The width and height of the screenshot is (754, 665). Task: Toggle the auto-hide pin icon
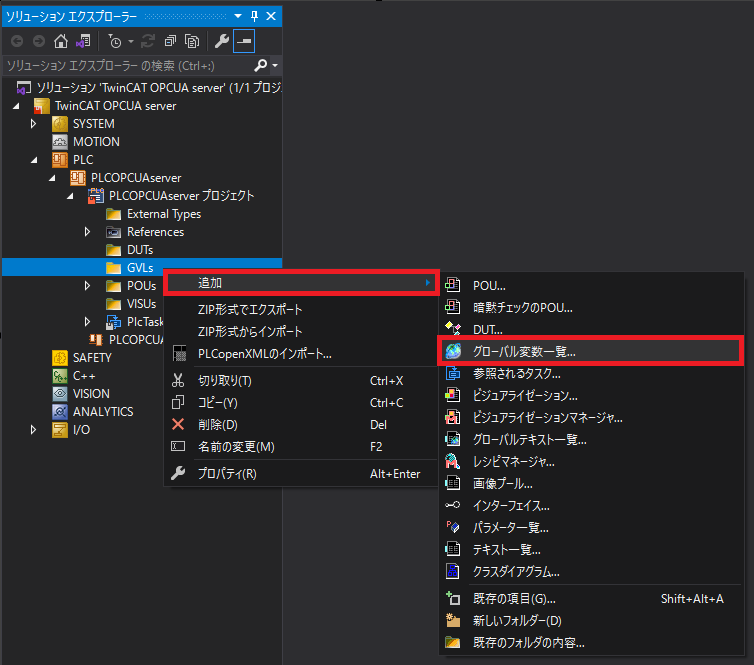pyautogui.click(x=254, y=16)
